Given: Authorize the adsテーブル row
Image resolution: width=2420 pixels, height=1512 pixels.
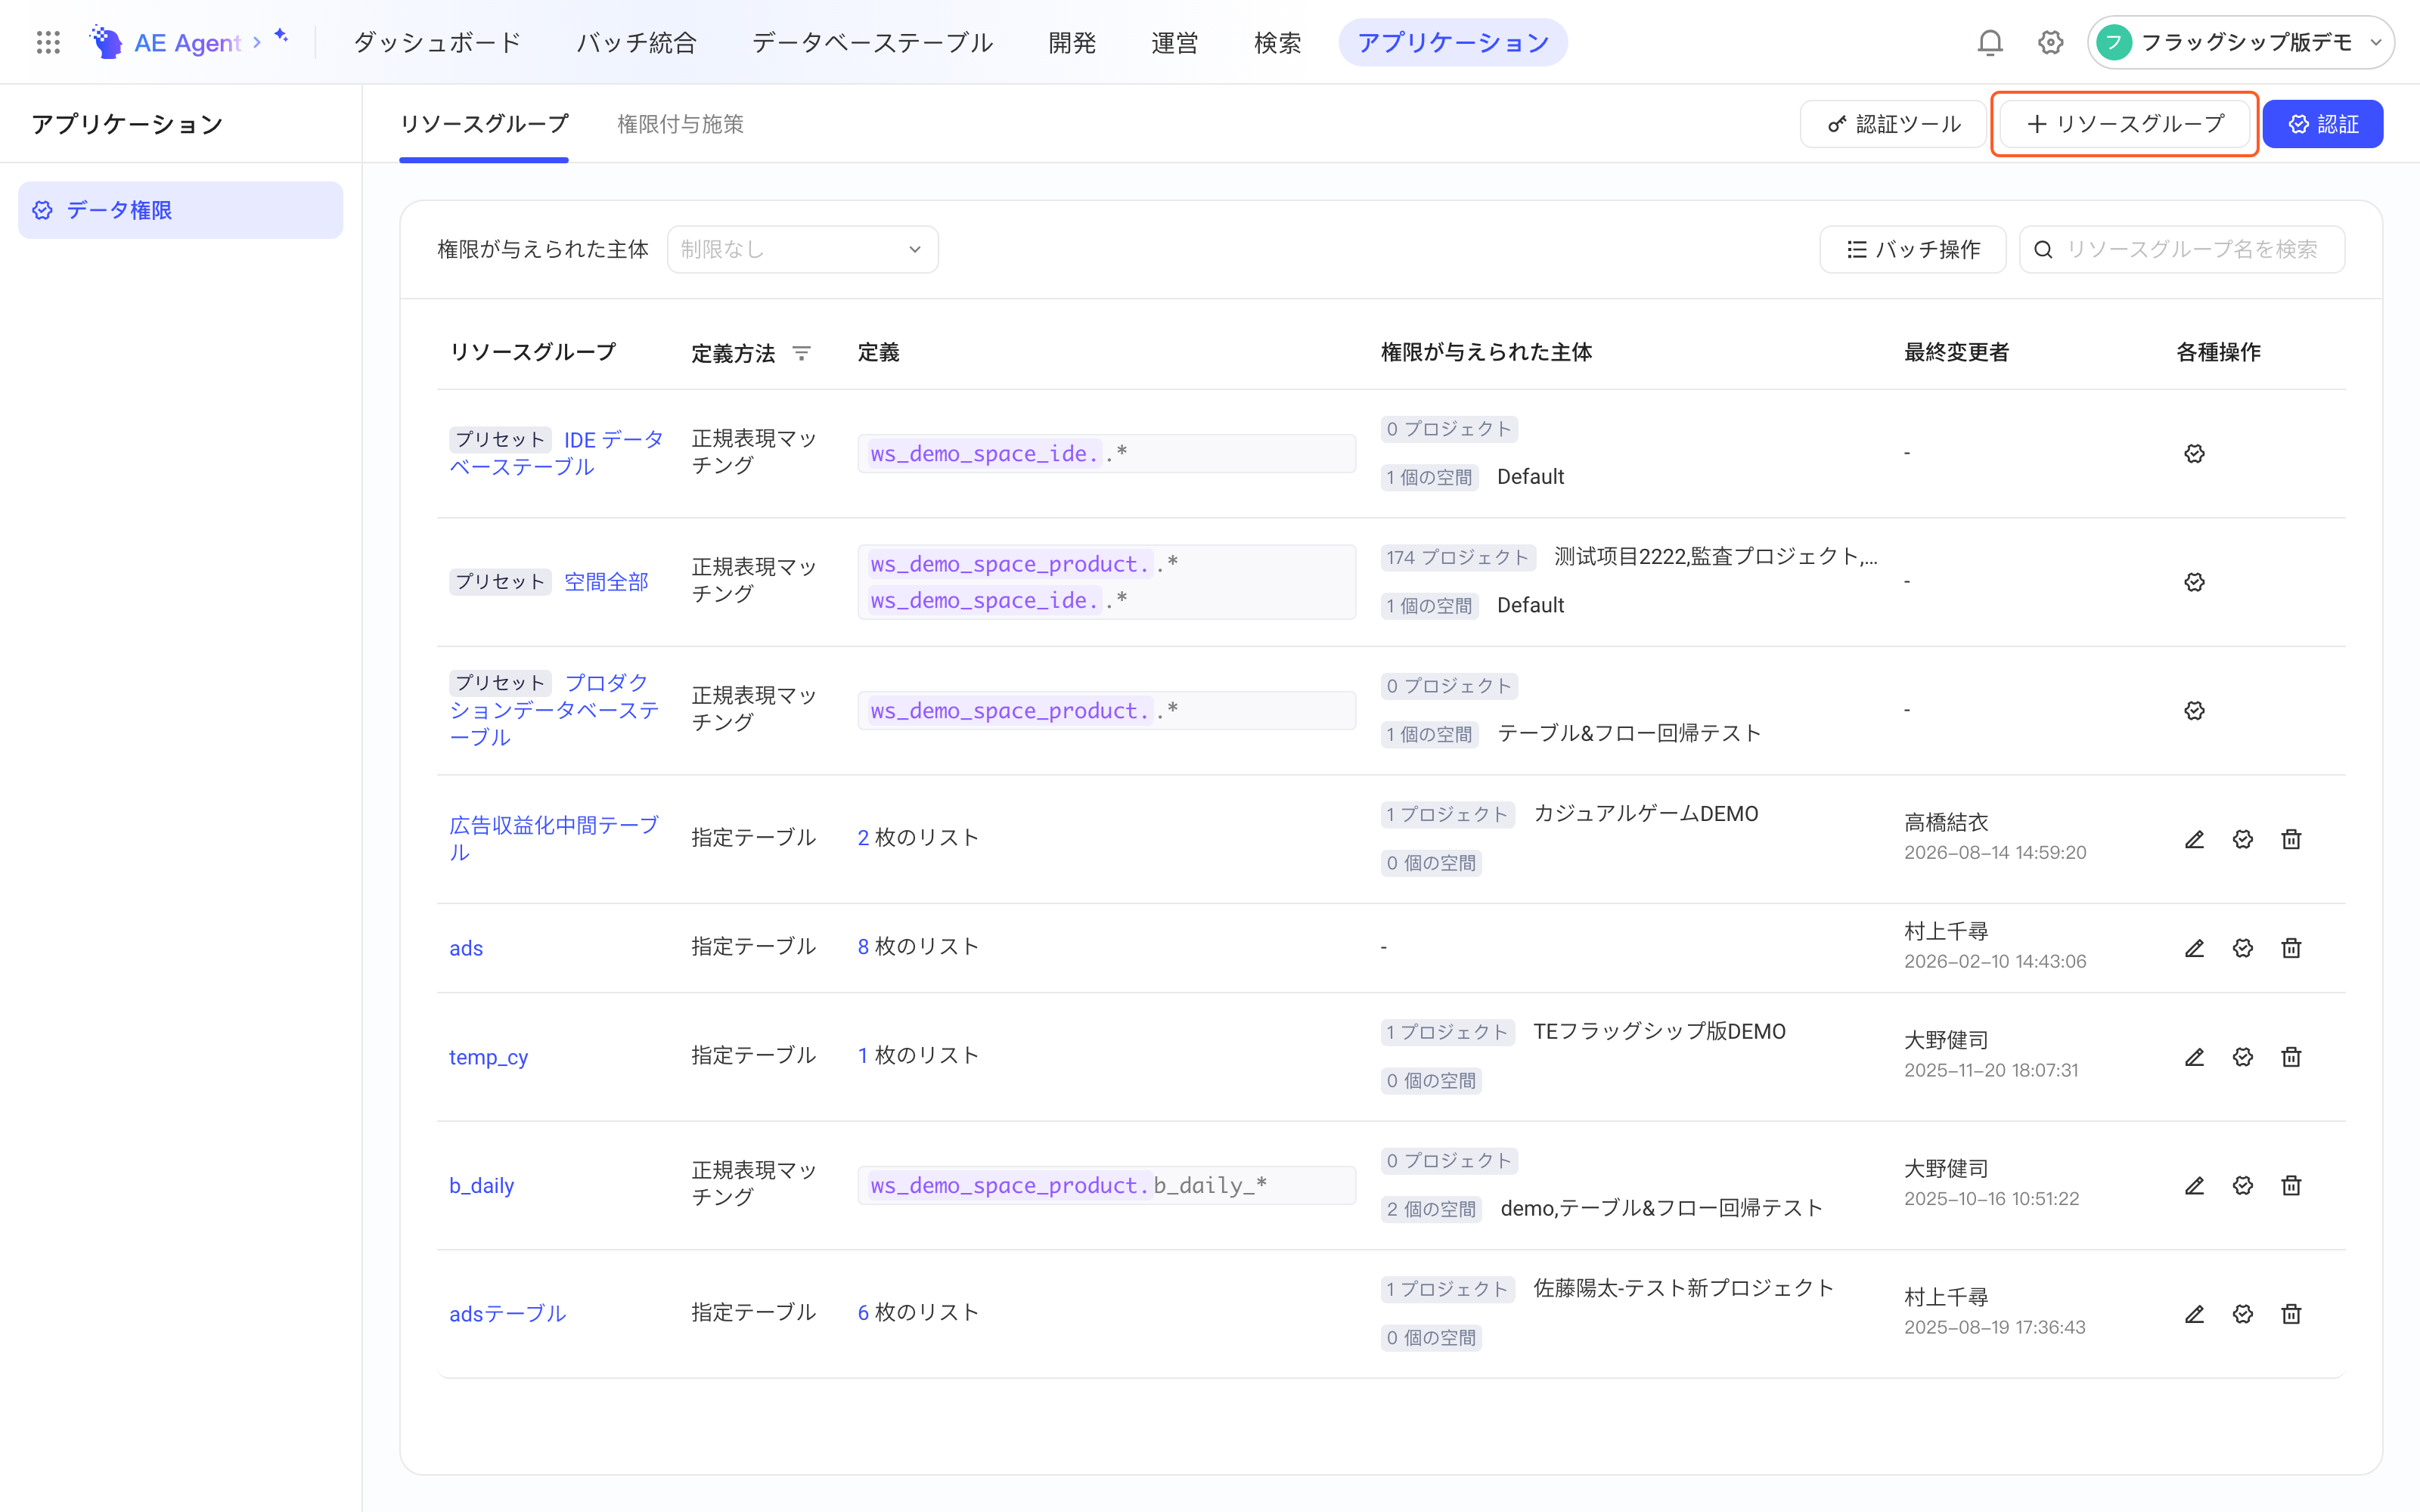Looking at the screenshot, I should (x=2243, y=1314).
